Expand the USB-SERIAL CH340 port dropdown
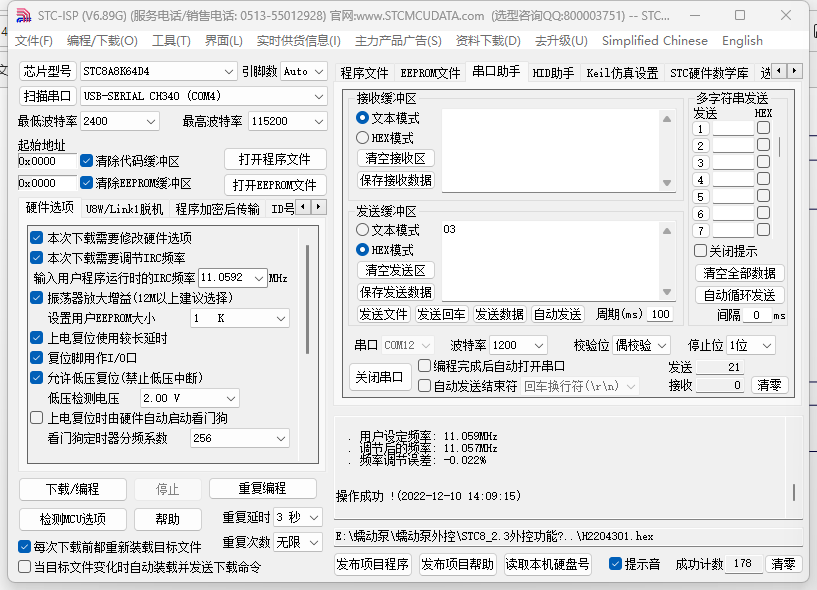Image resolution: width=817 pixels, height=590 pixels. pos(318,96)
